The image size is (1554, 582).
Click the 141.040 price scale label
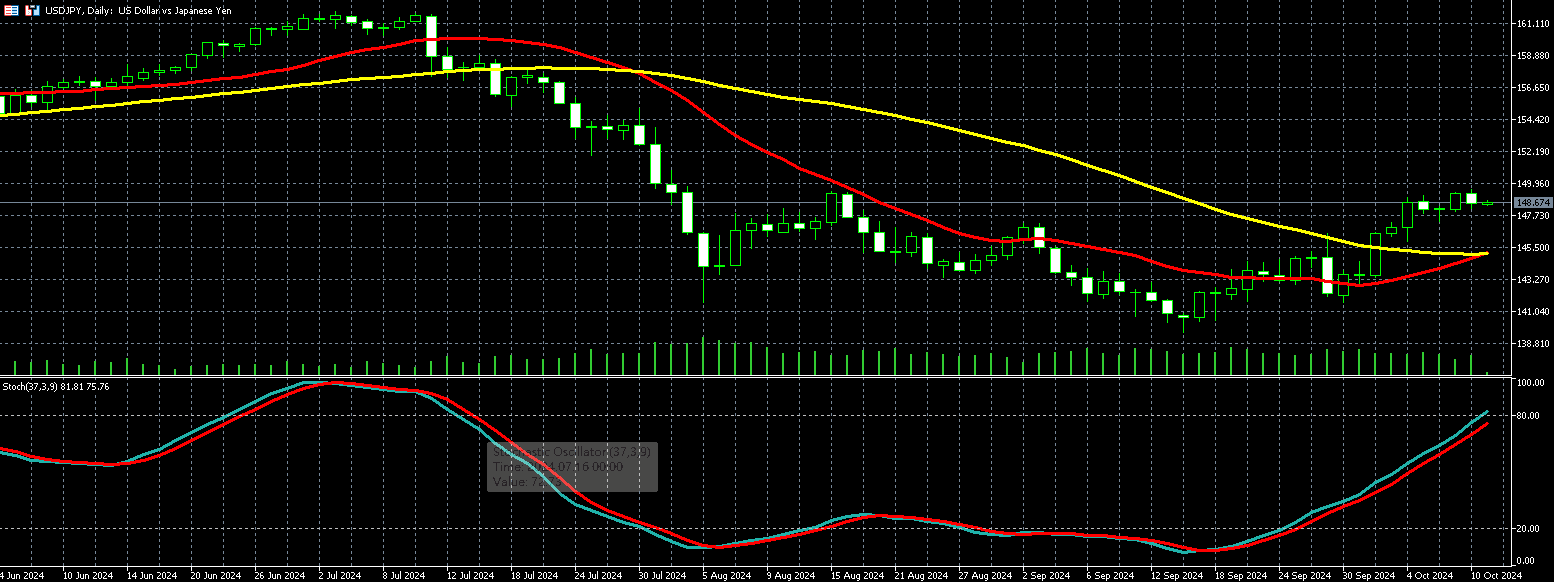[x=1533, y=312]
